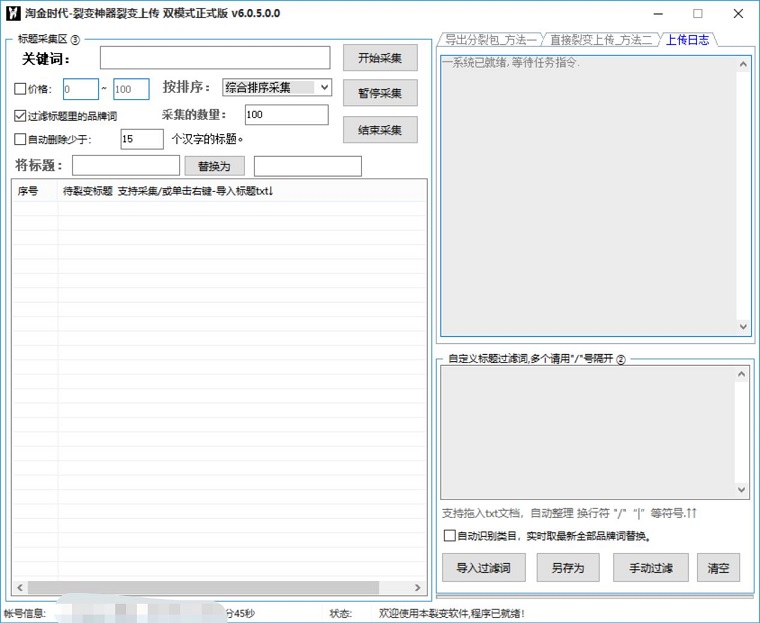
Task: Click the 帐号信息 label in status bar
Action: (x=25, y=613)
